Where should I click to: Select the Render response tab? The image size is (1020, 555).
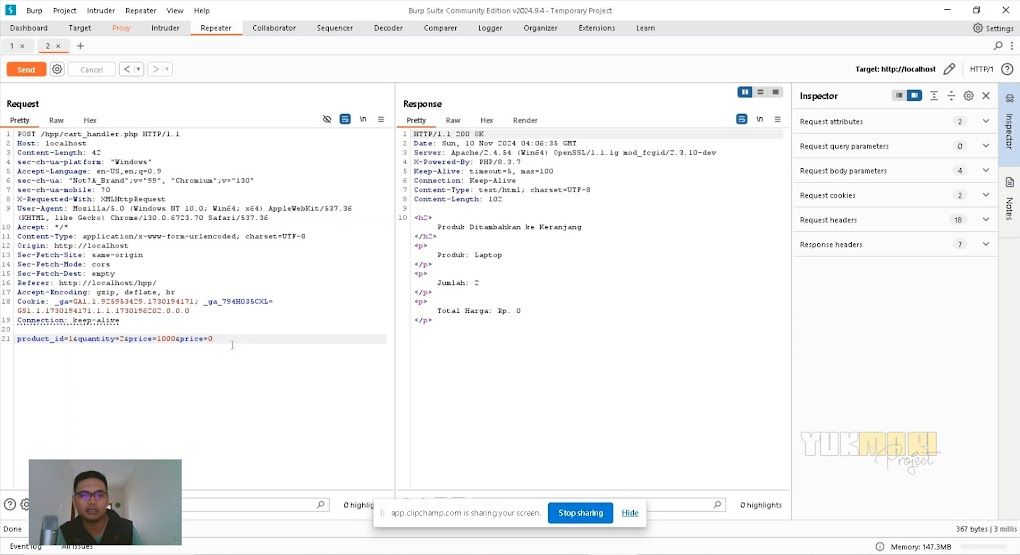click(x=525, y=120)
